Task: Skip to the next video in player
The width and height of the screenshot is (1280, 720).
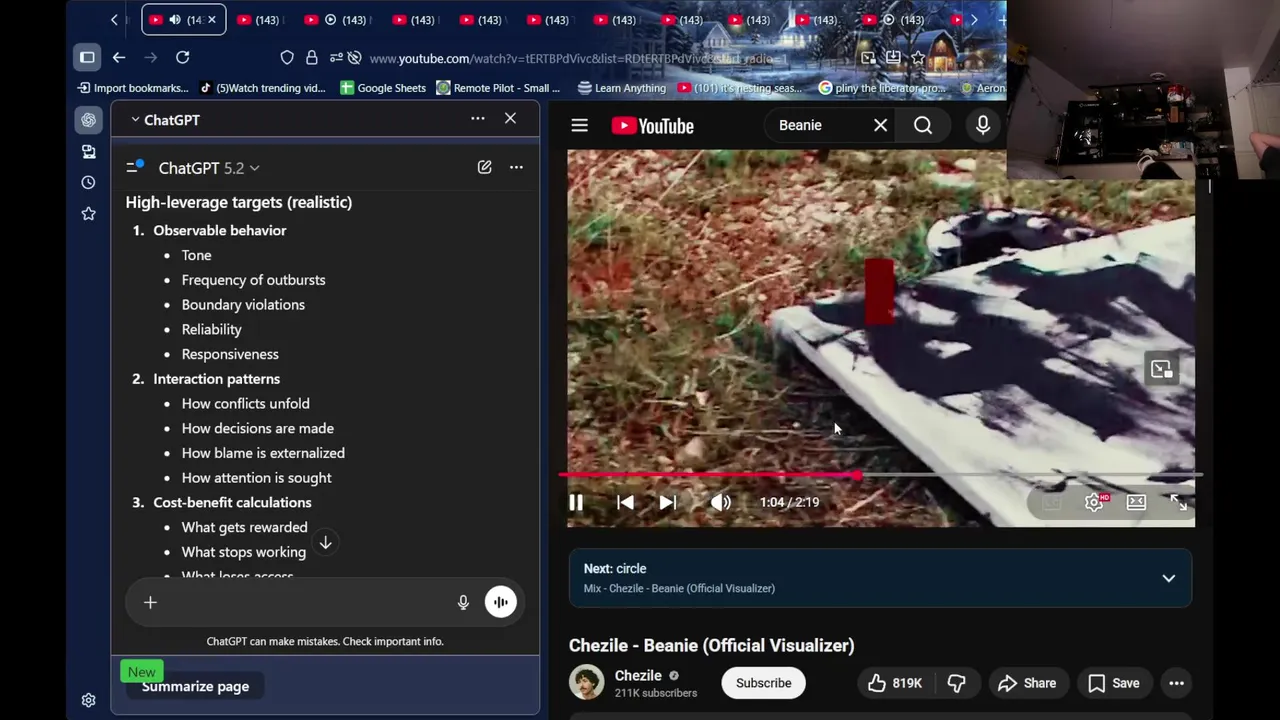Action: click(x=668, y=503)
